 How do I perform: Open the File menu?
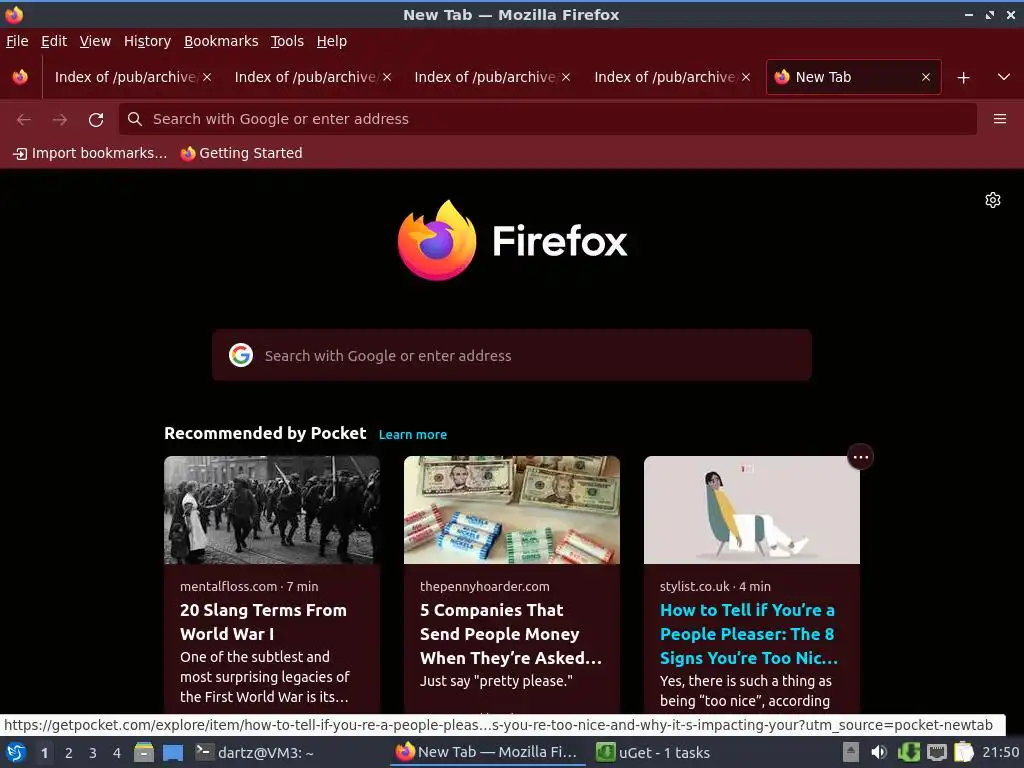(17, 41)
